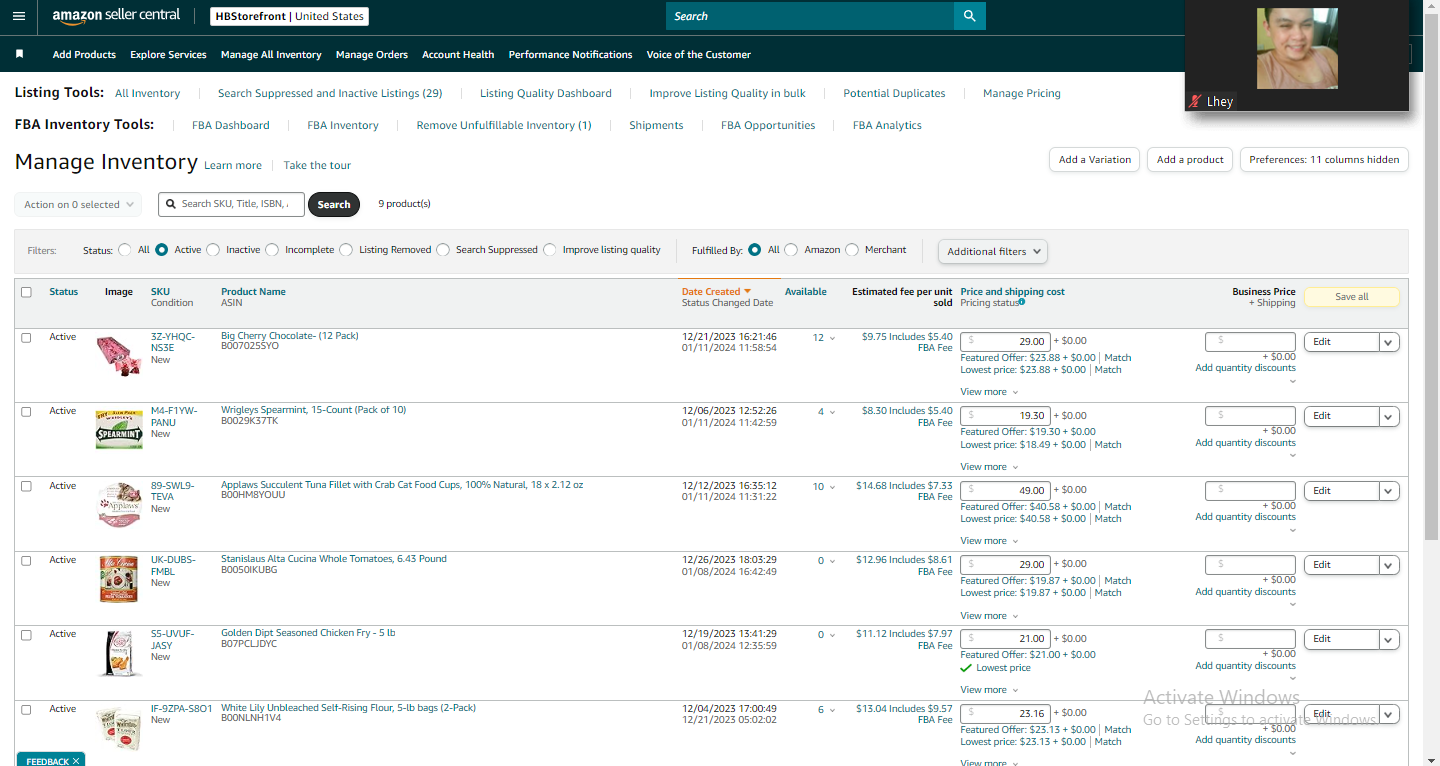Close the Feedback tab with its X
The width and height of the screenshot is (1440, 766).
[x=75, y=762]
